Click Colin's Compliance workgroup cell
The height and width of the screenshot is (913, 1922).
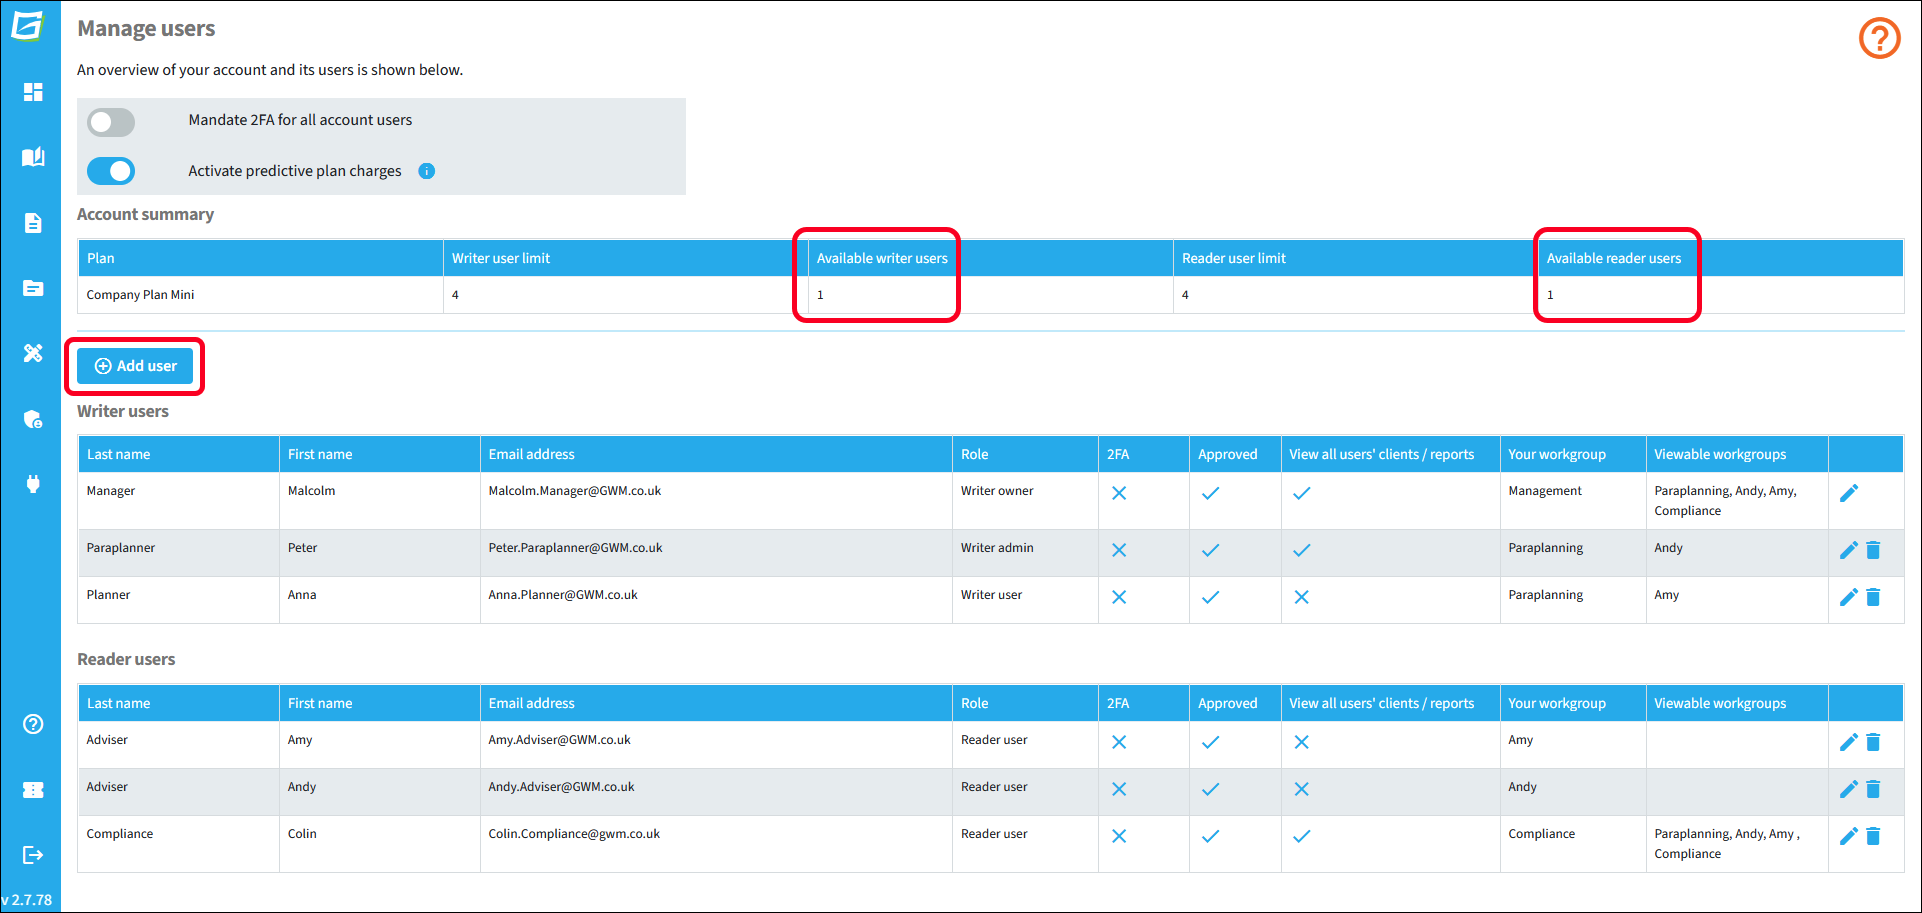[x=1573, y=844]
